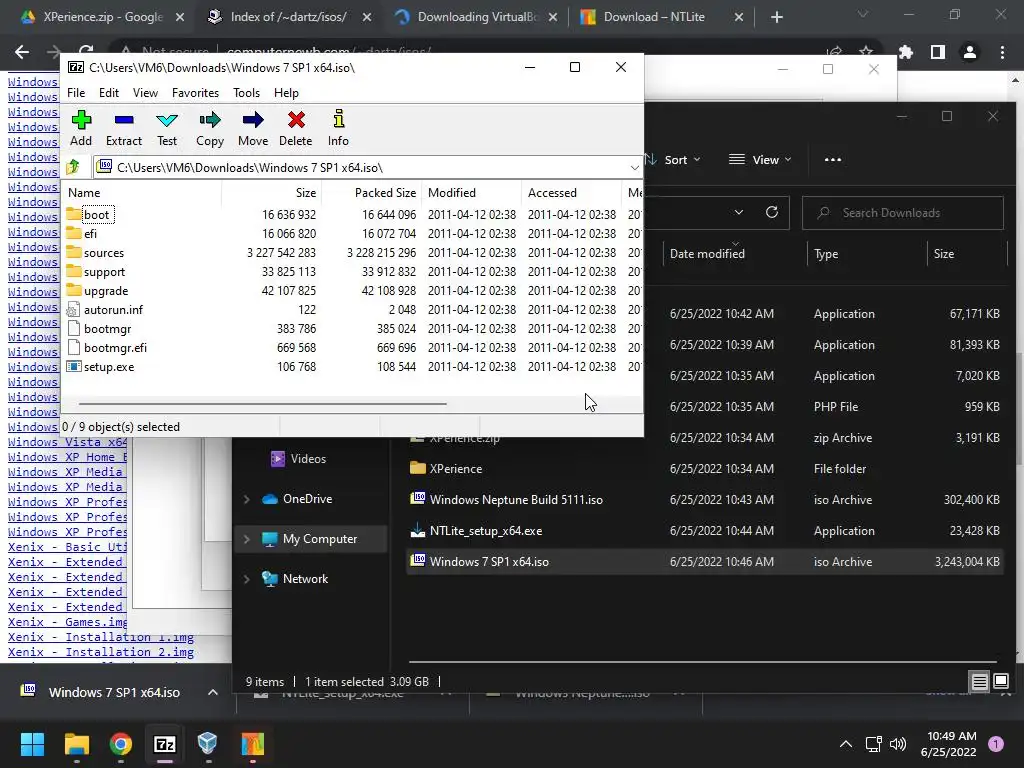The width and height of the screenshot is (1024, 768).
Task: Open the Windows Vista x64 link
Action: click(67, 441)
